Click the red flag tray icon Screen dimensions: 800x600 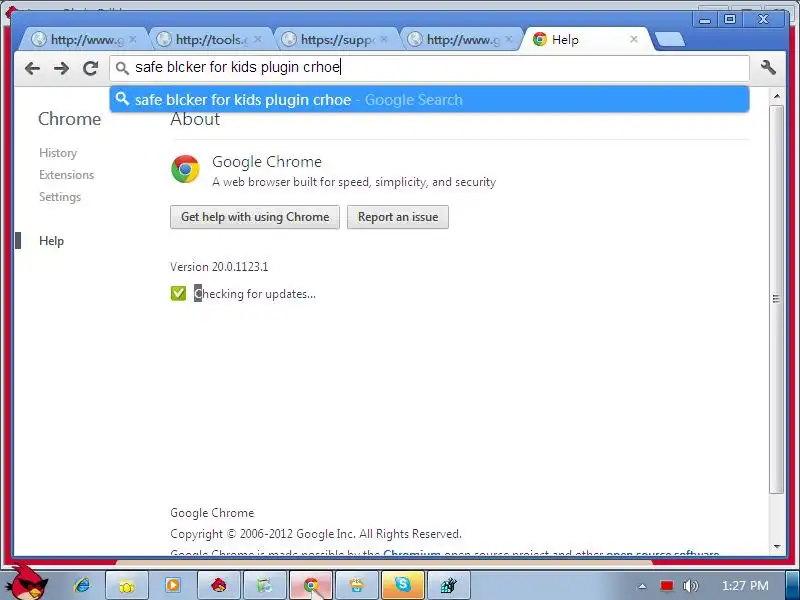pyautogui.click(x=666, y=585)
